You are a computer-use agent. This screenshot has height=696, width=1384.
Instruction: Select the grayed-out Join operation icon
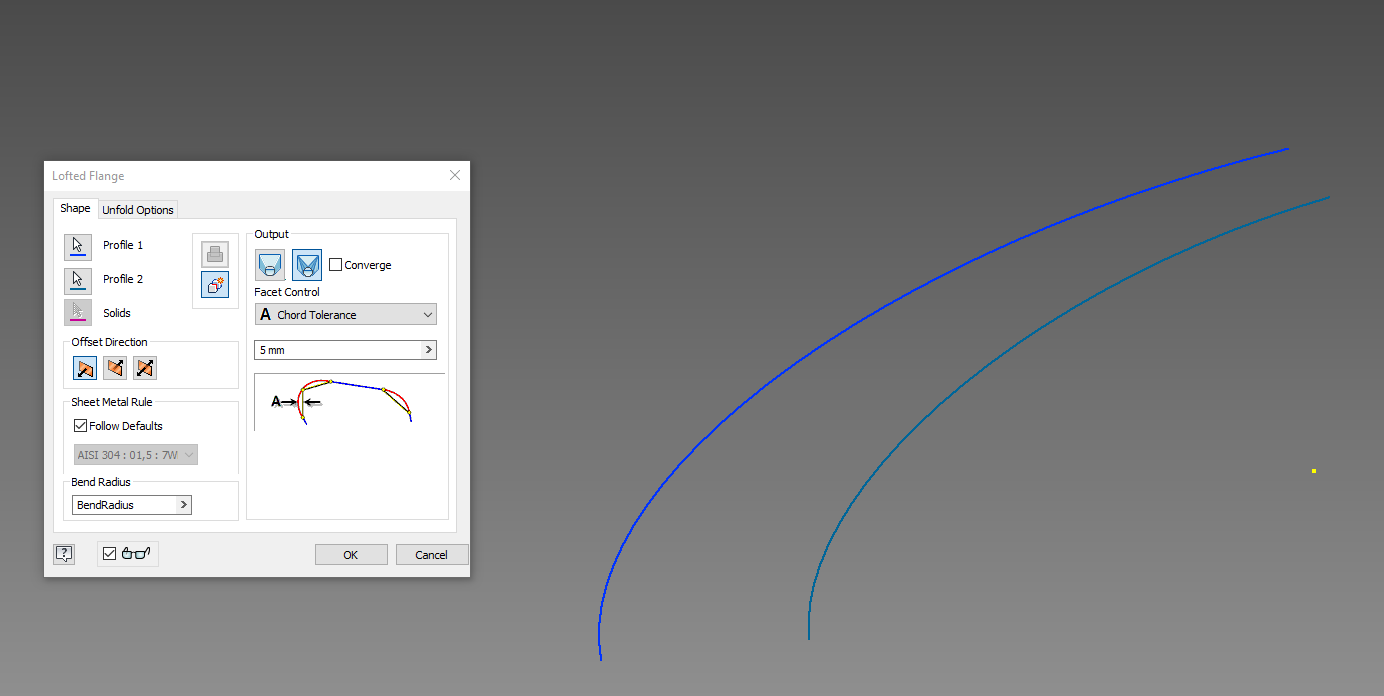pyautogui.click(x=215, y=254)
